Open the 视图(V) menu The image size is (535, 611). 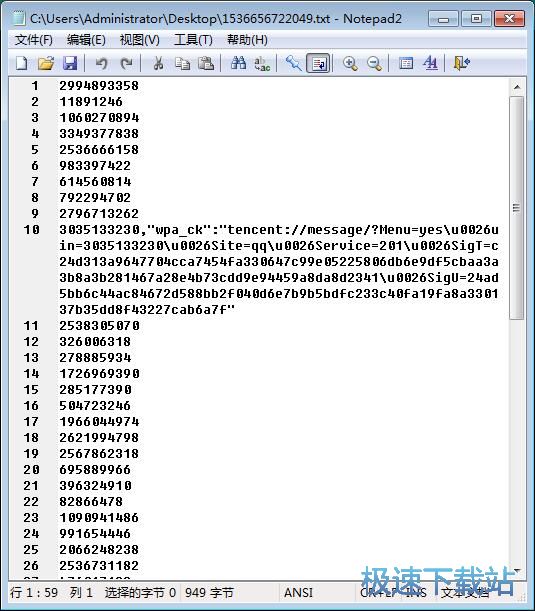(x=139, y=40)
